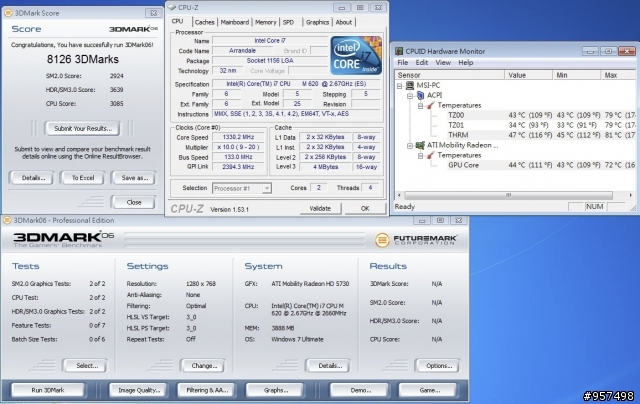Open Edit menu in Hardware Monitor

(x=422, y=62)
